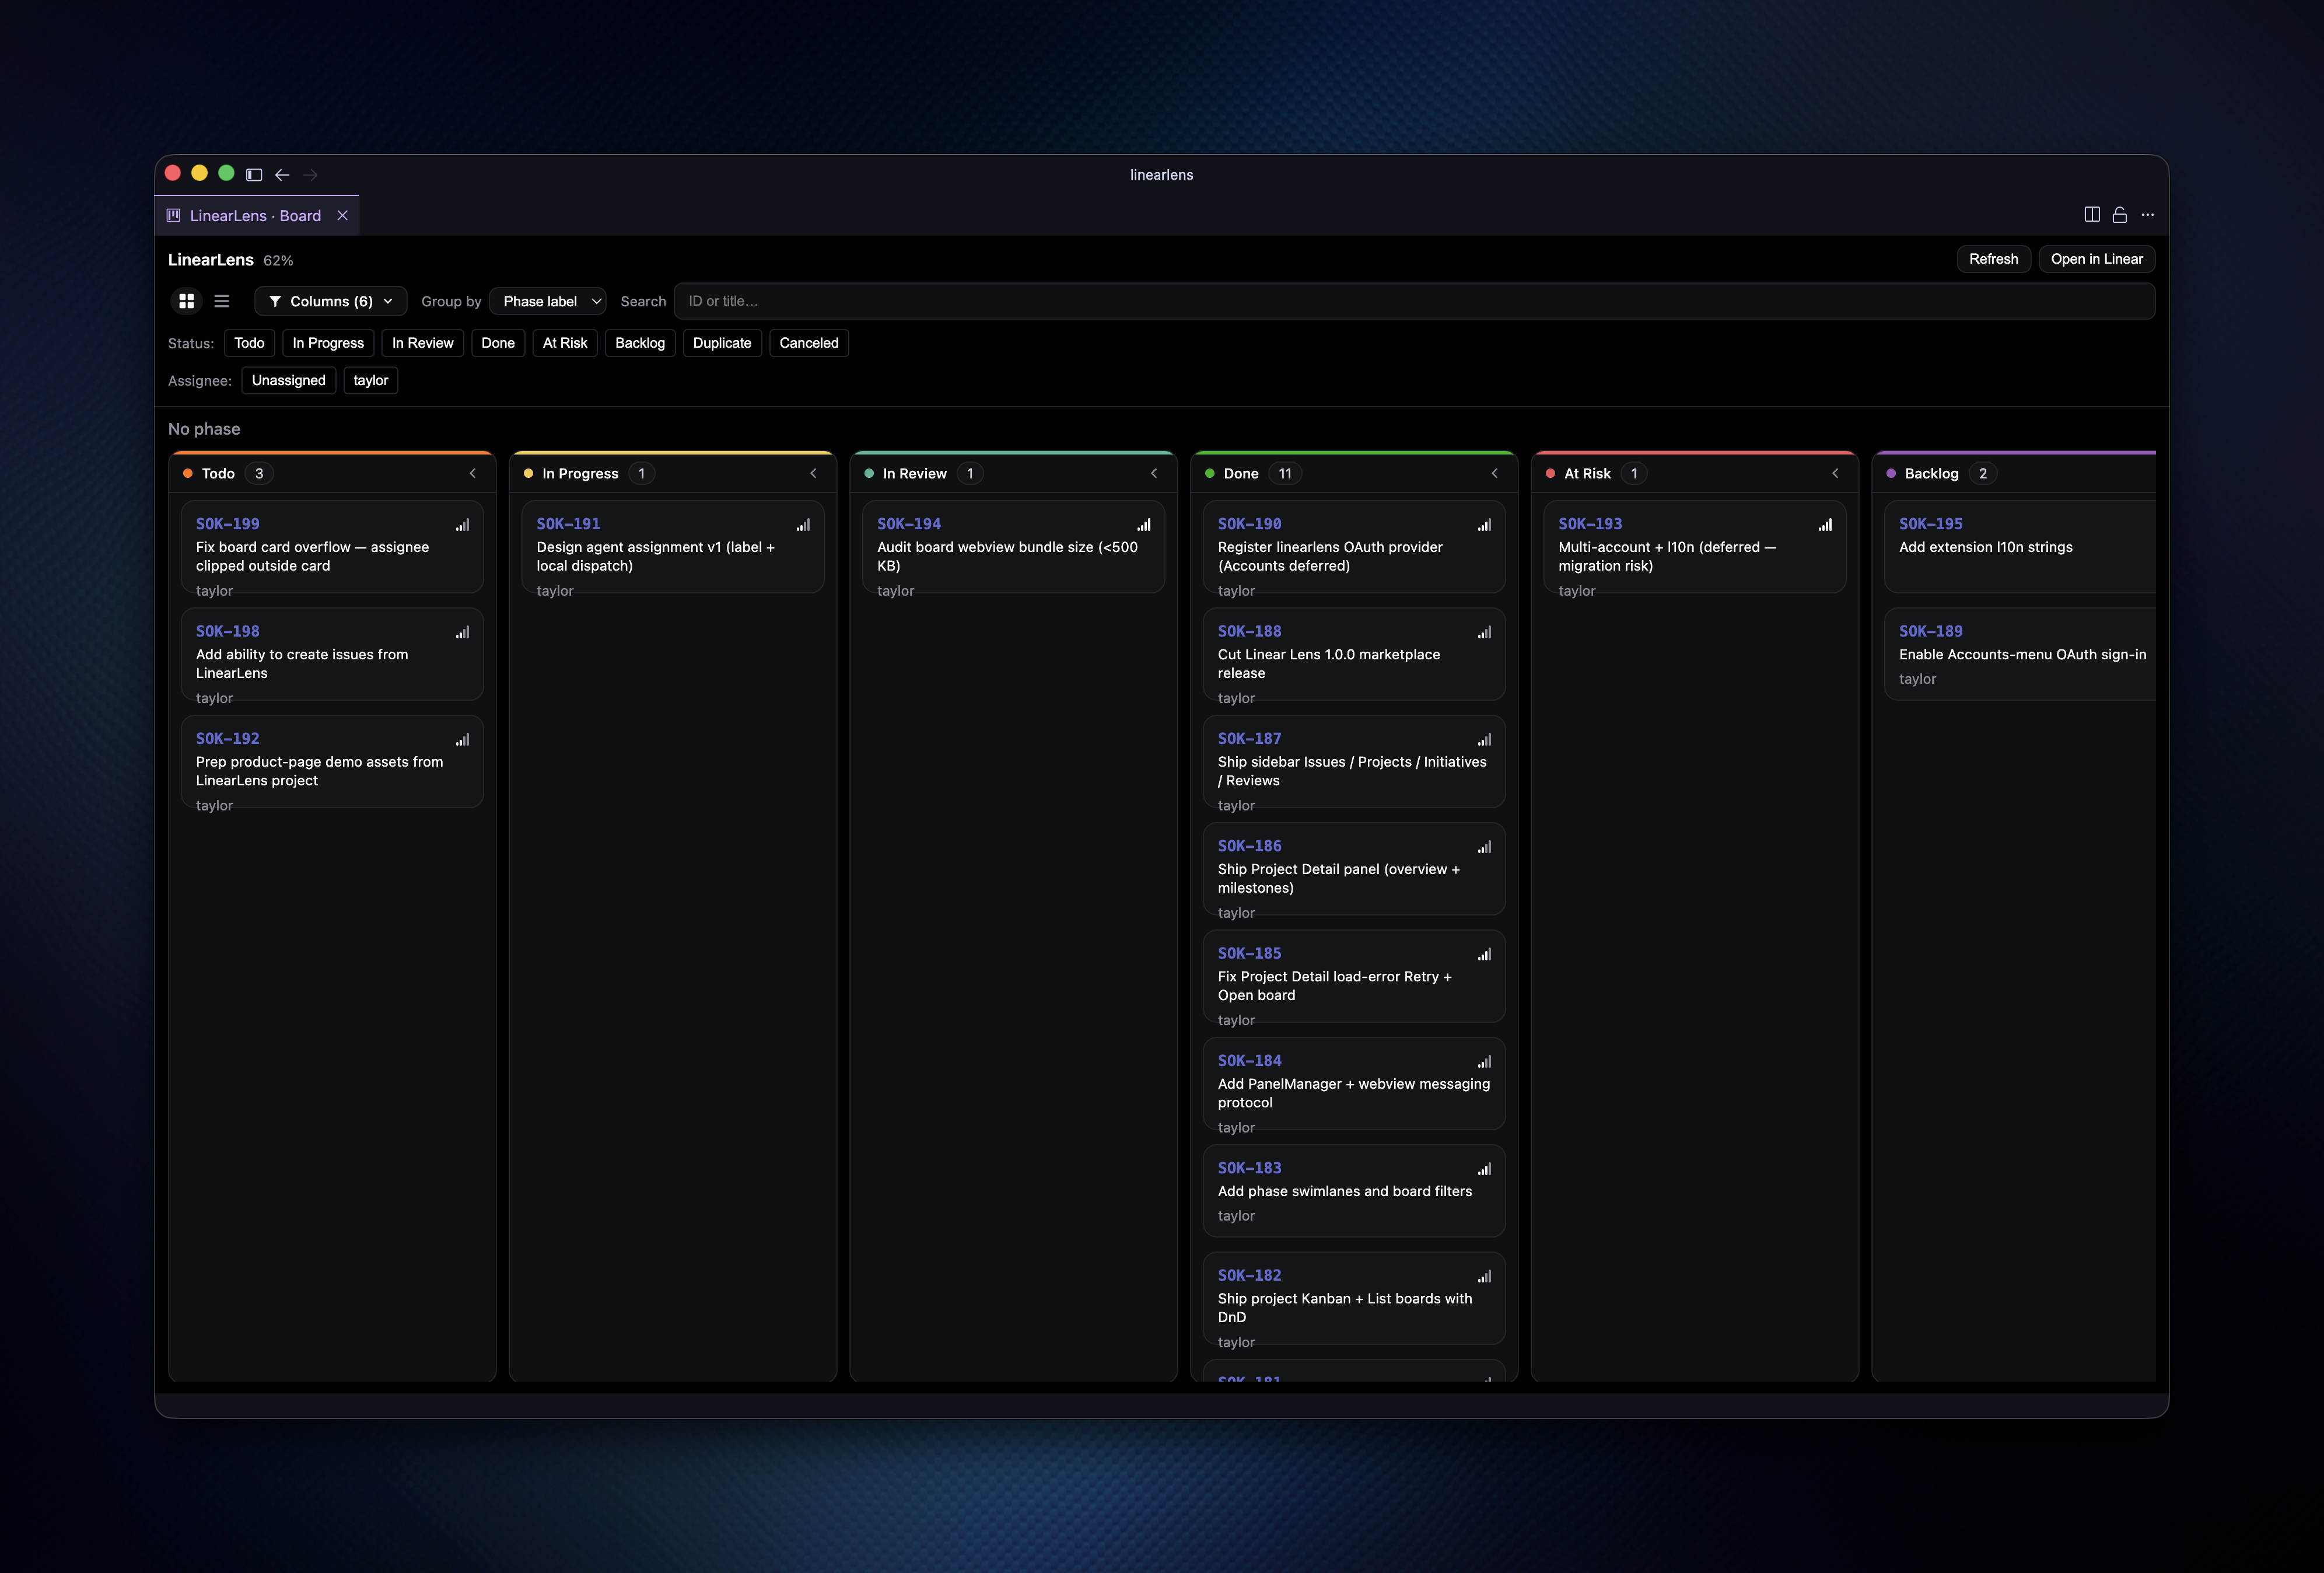Click priority bars icon on SOK-187

1484,740
